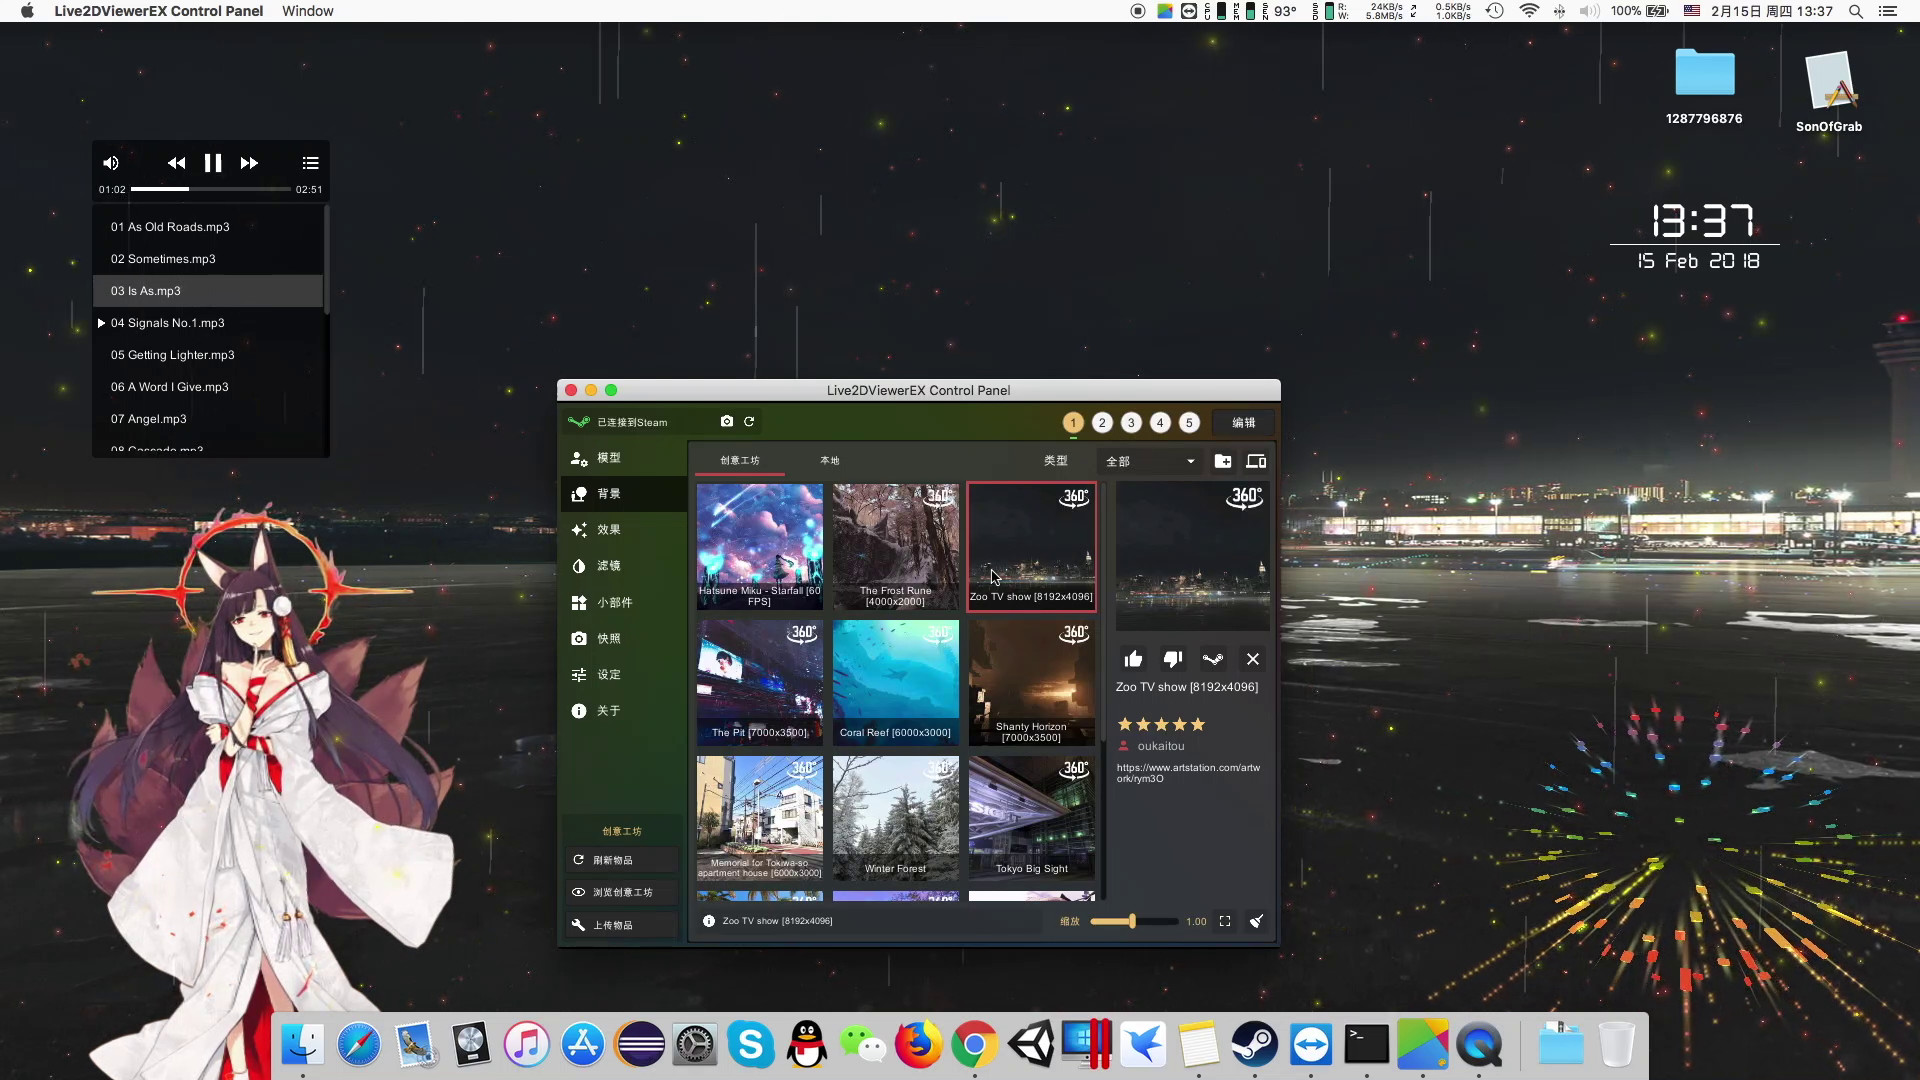The width and height of the screenshot is (1920, 1080).
Task: Click the 浏览创意工坊 browse workshop button
Action: click(x=620, y=892)
